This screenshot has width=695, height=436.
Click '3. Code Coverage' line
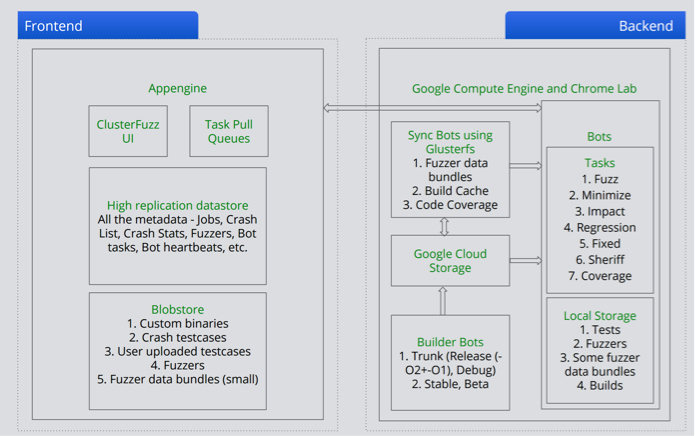(x=450, y=205)
